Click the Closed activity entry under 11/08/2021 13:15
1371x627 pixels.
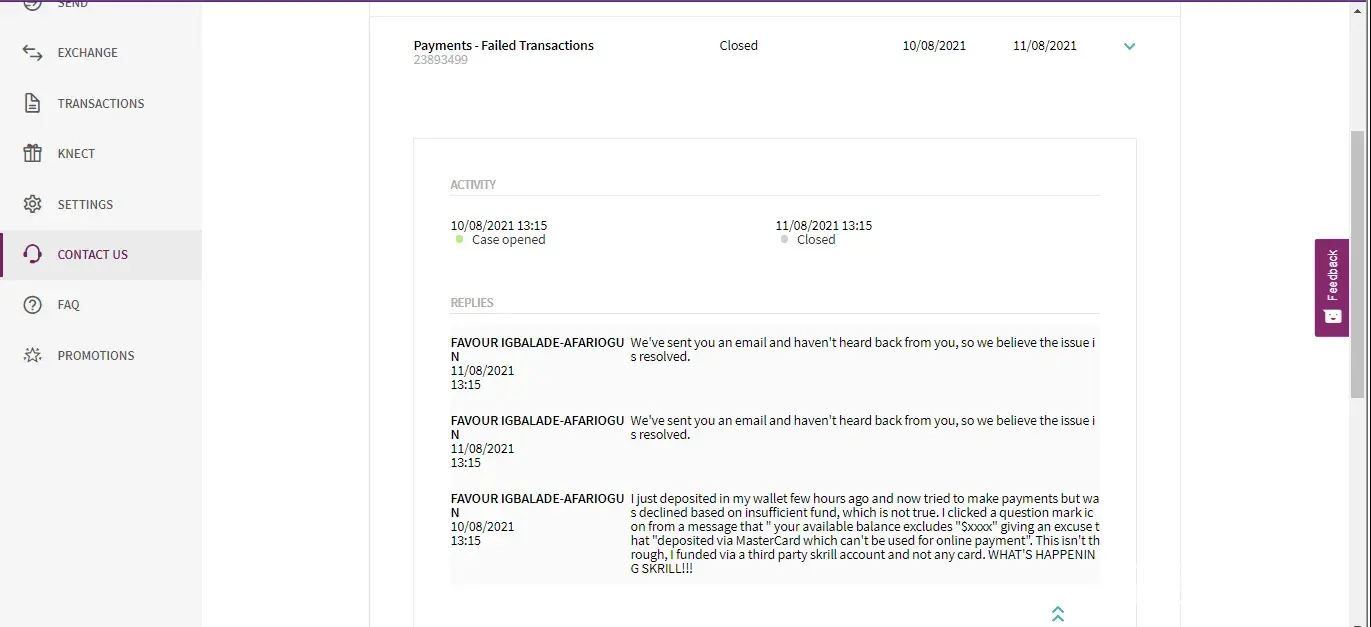[x=808, y=240]
